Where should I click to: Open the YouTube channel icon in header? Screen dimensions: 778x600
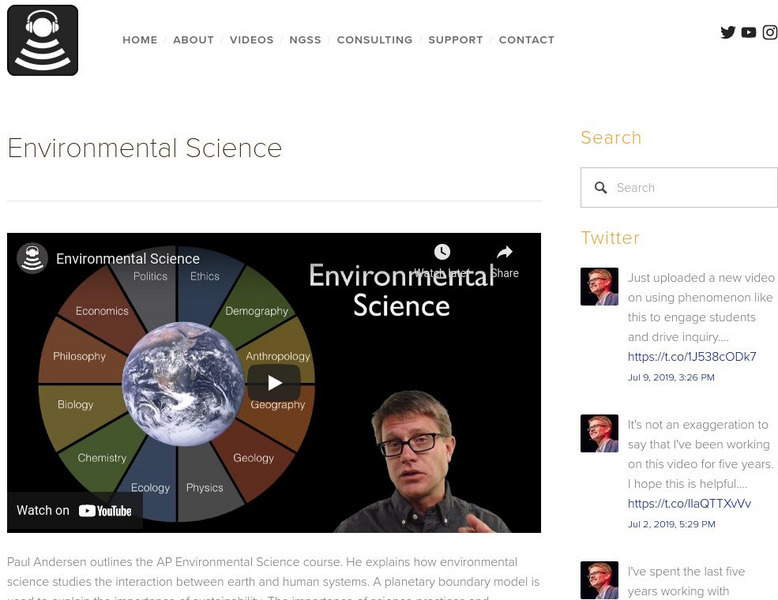pyautogui.click(x=749, y=32)
